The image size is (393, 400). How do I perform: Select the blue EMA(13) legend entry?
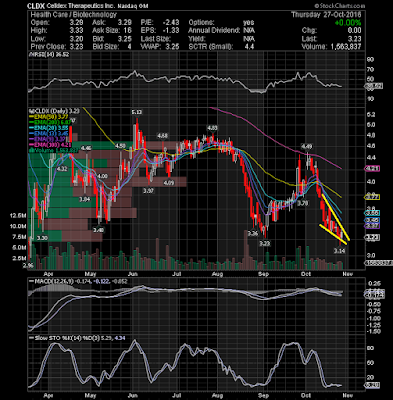click(50, 133)
